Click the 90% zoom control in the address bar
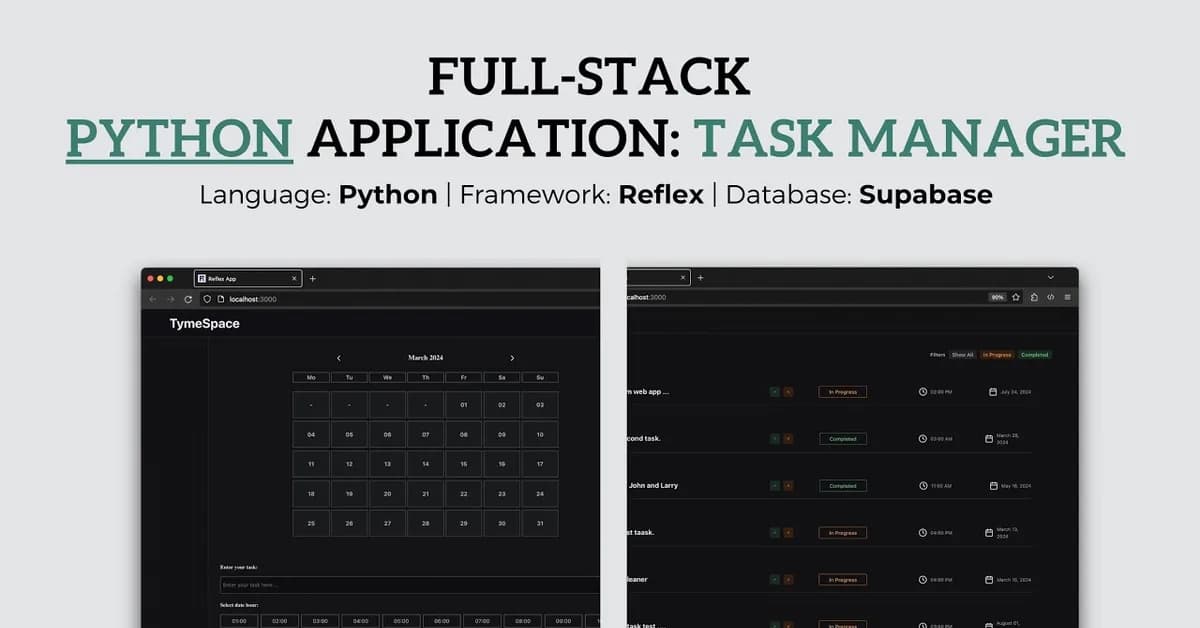 coord(997,297)
